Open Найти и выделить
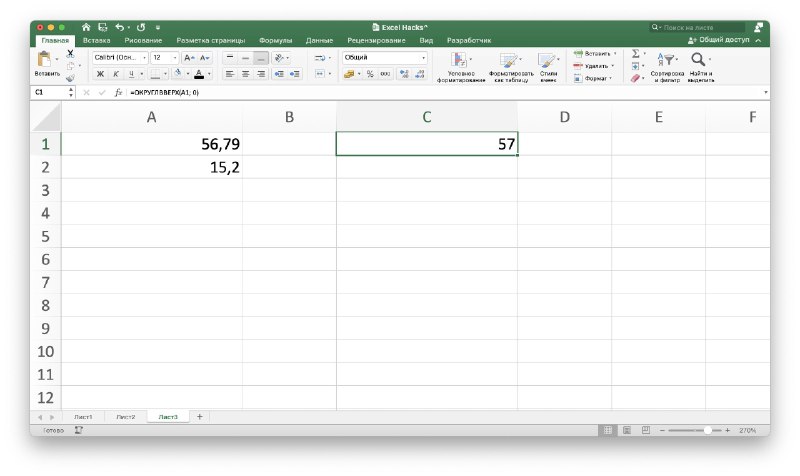This screenshot has height=476, width=800. [x=701, y=67]
